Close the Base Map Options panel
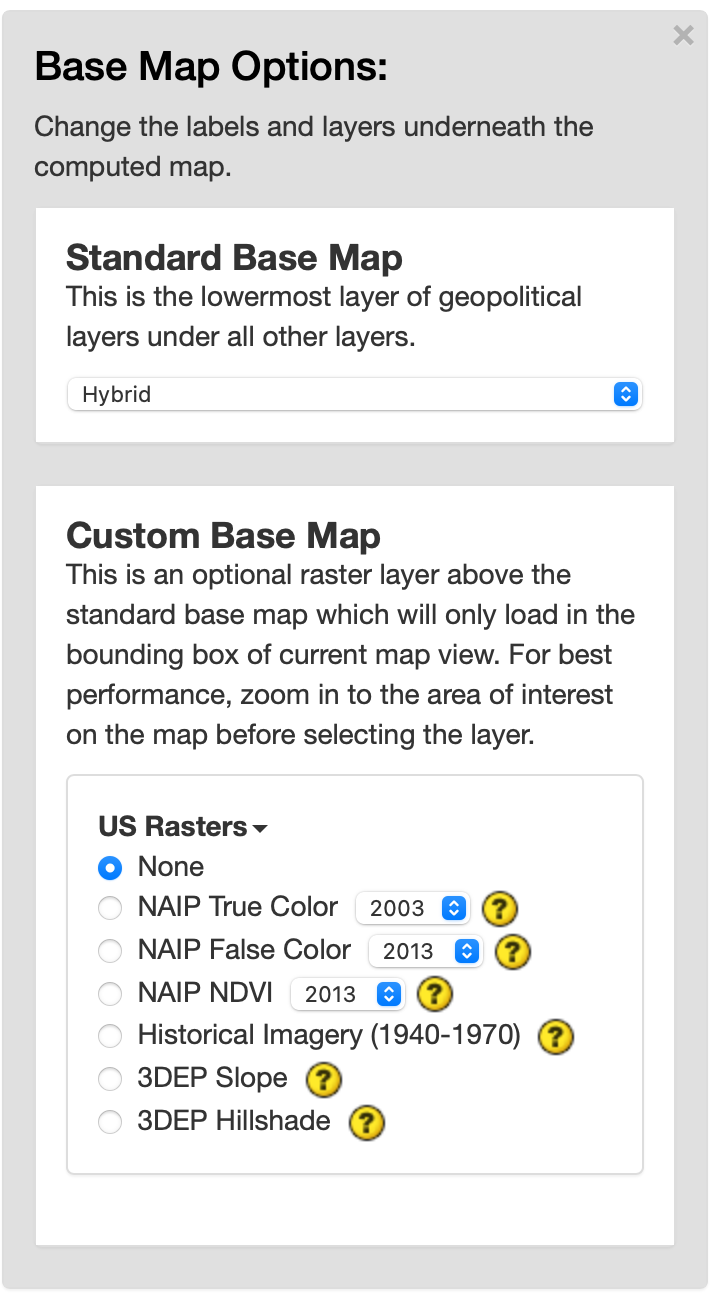Screen dimensions: 726x1308 click(683, 36)
